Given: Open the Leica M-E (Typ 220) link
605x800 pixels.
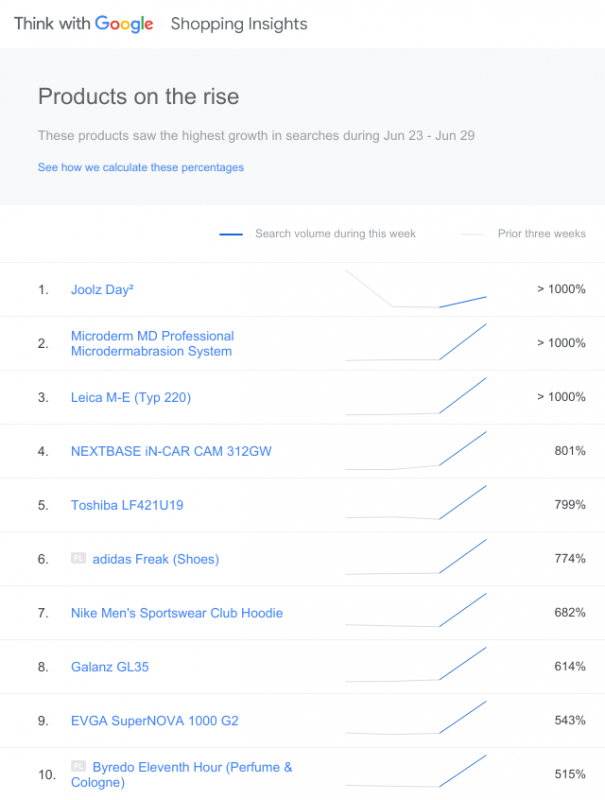Looking at the screenshot, I should pyautogui.click(x=131, y=398).
